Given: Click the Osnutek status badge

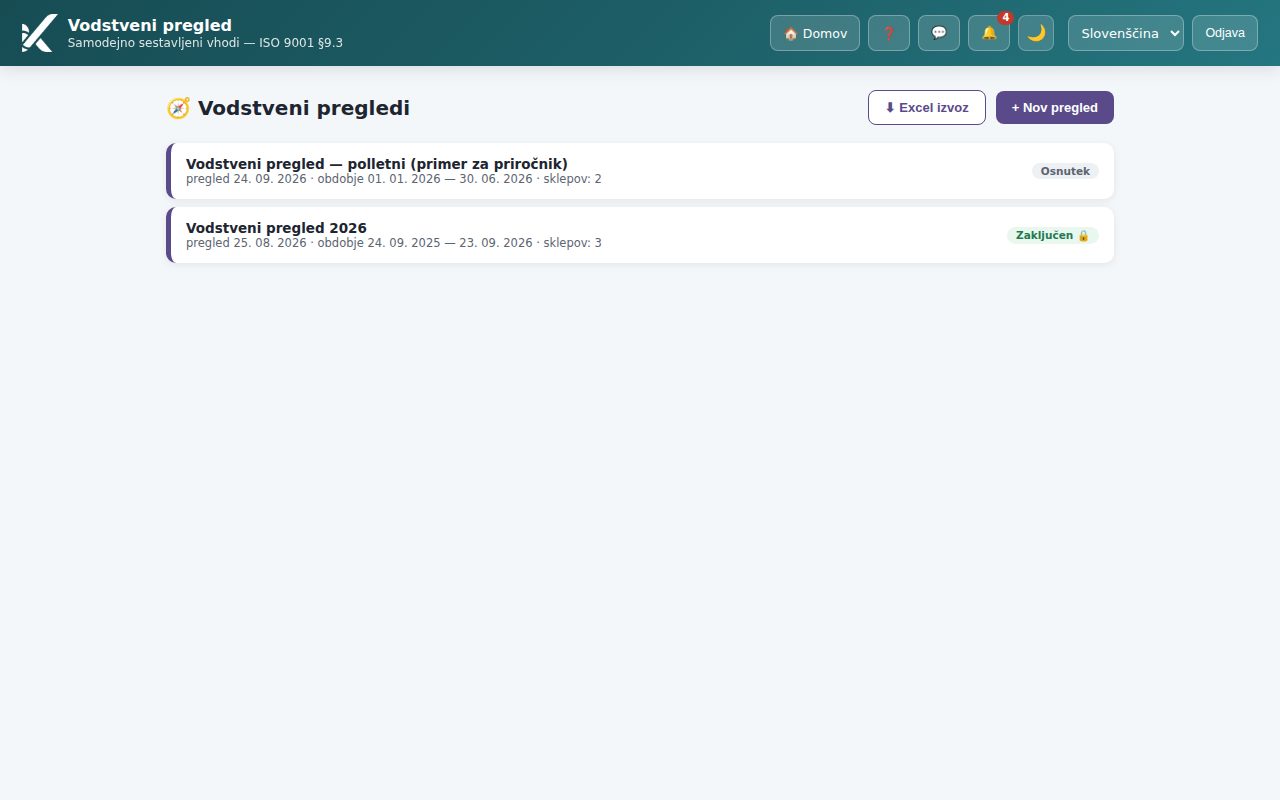Looking at the screenshot, I should (1065, 171).
